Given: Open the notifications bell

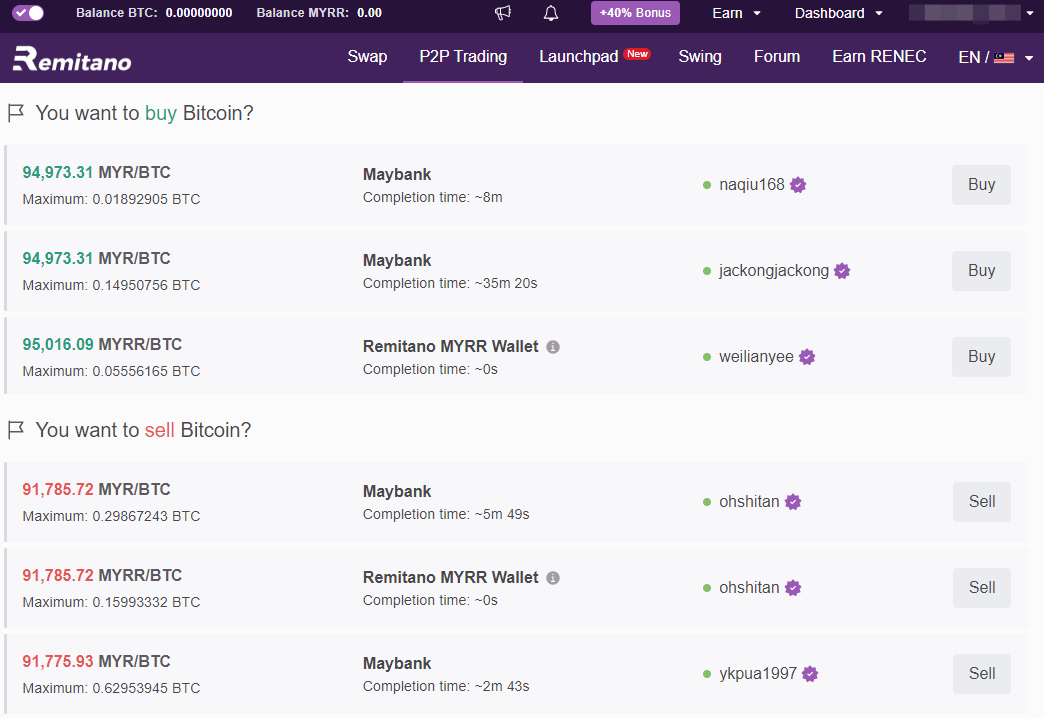Looking at the screenshot, I should [551, 13].
